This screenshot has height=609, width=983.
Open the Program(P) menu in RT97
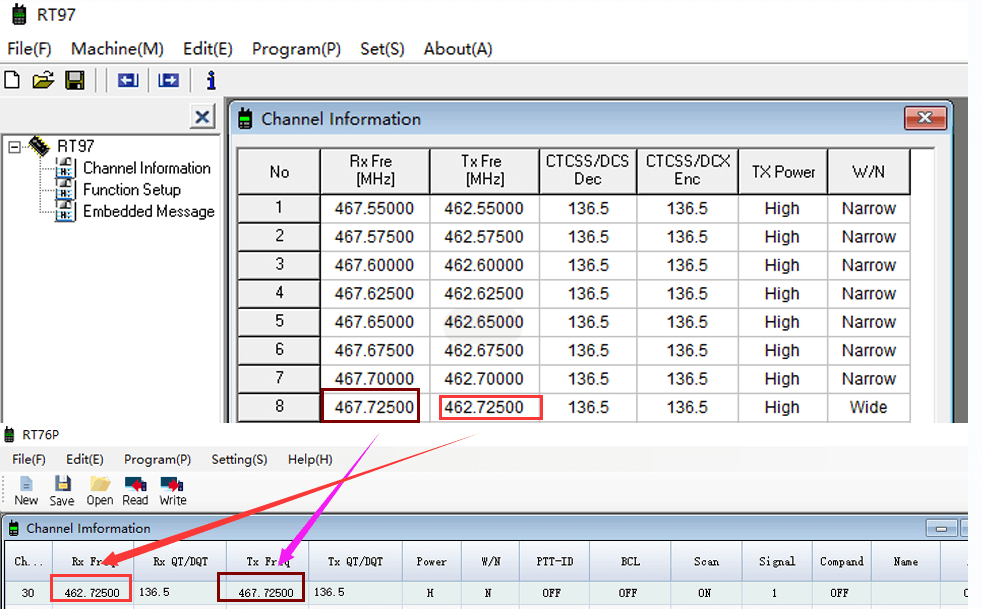pyautogui.click(x=296, y=49)
